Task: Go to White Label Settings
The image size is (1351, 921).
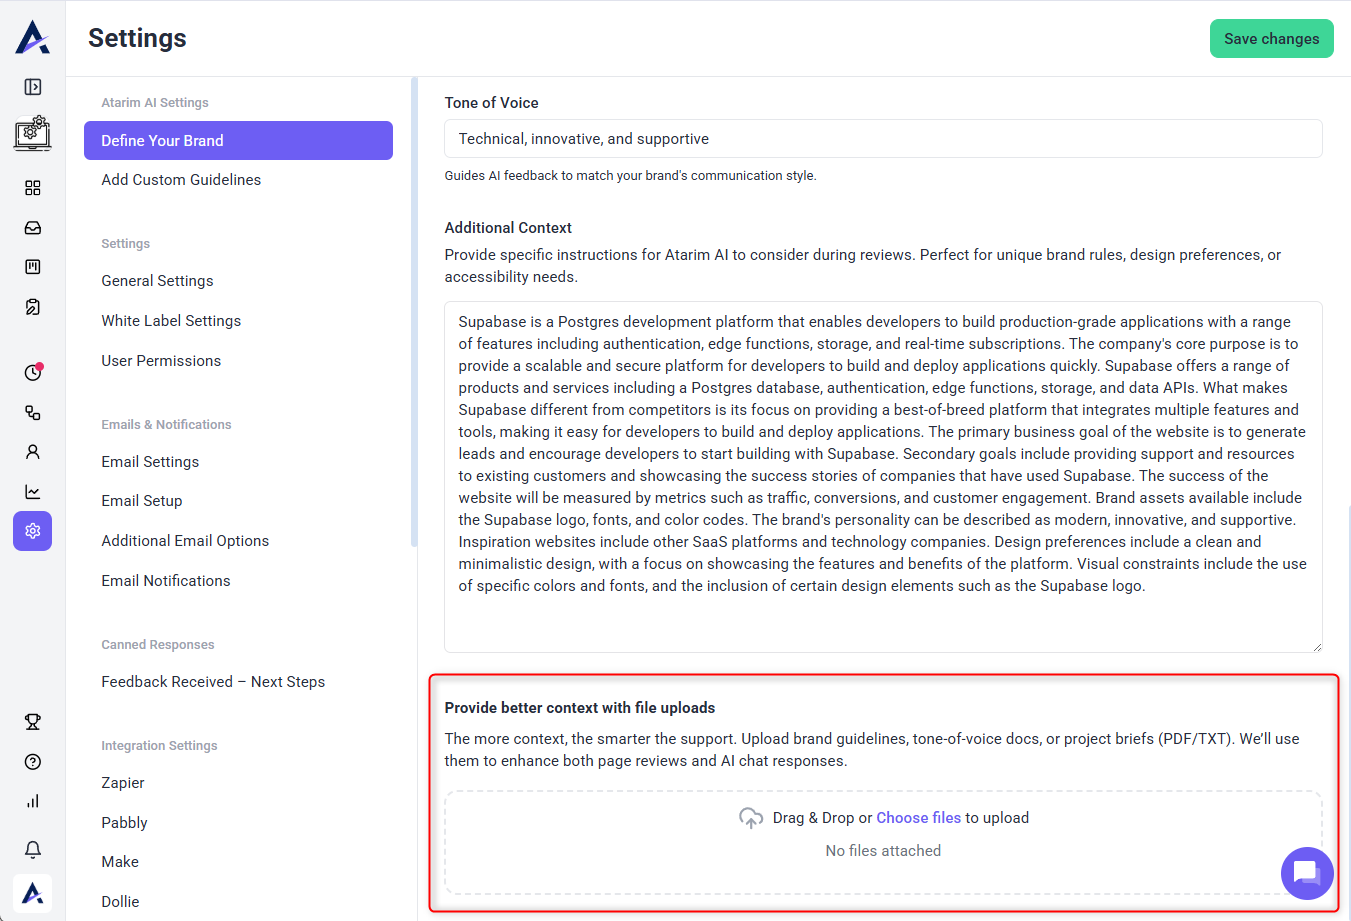Action: coord(171,321)
